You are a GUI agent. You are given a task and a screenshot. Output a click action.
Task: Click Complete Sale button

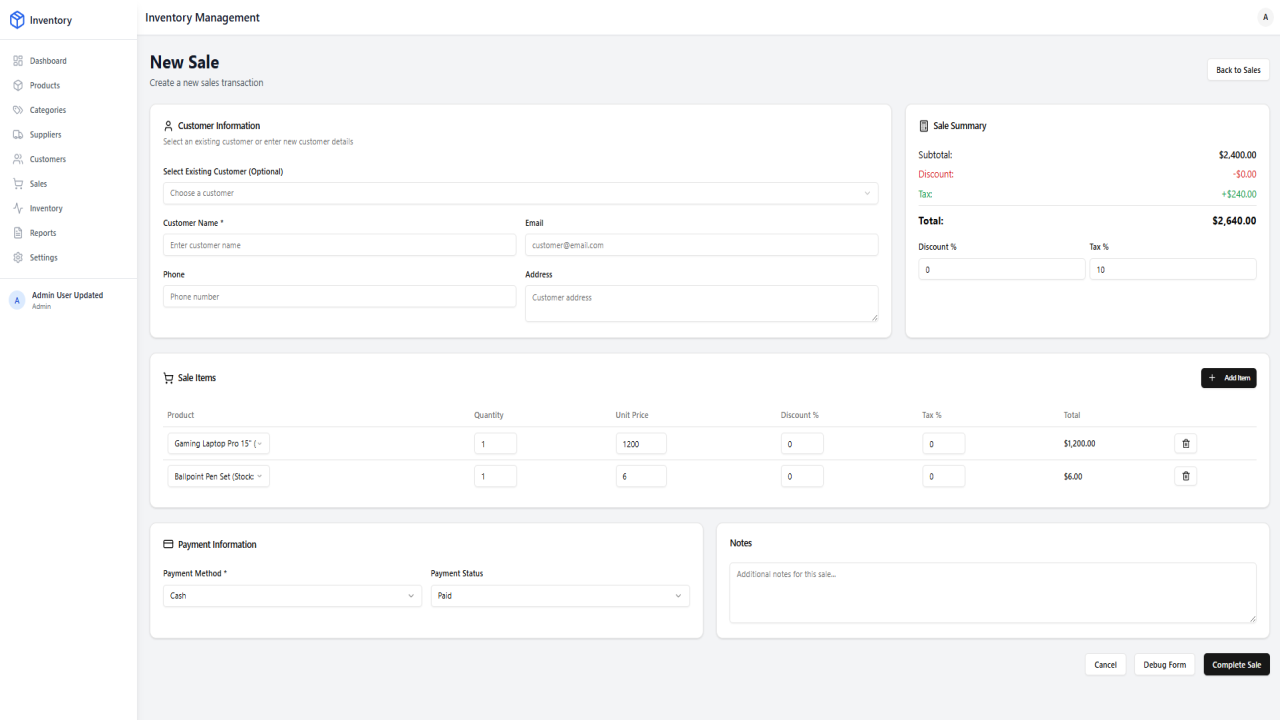(x=1237, y=665)
